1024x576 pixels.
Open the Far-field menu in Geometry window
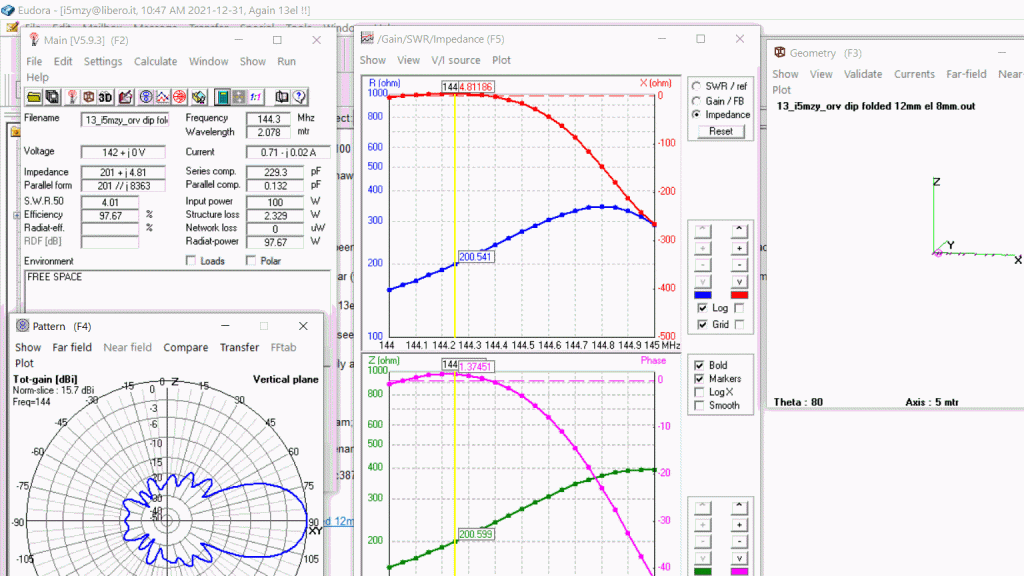[x=967, y=74]
